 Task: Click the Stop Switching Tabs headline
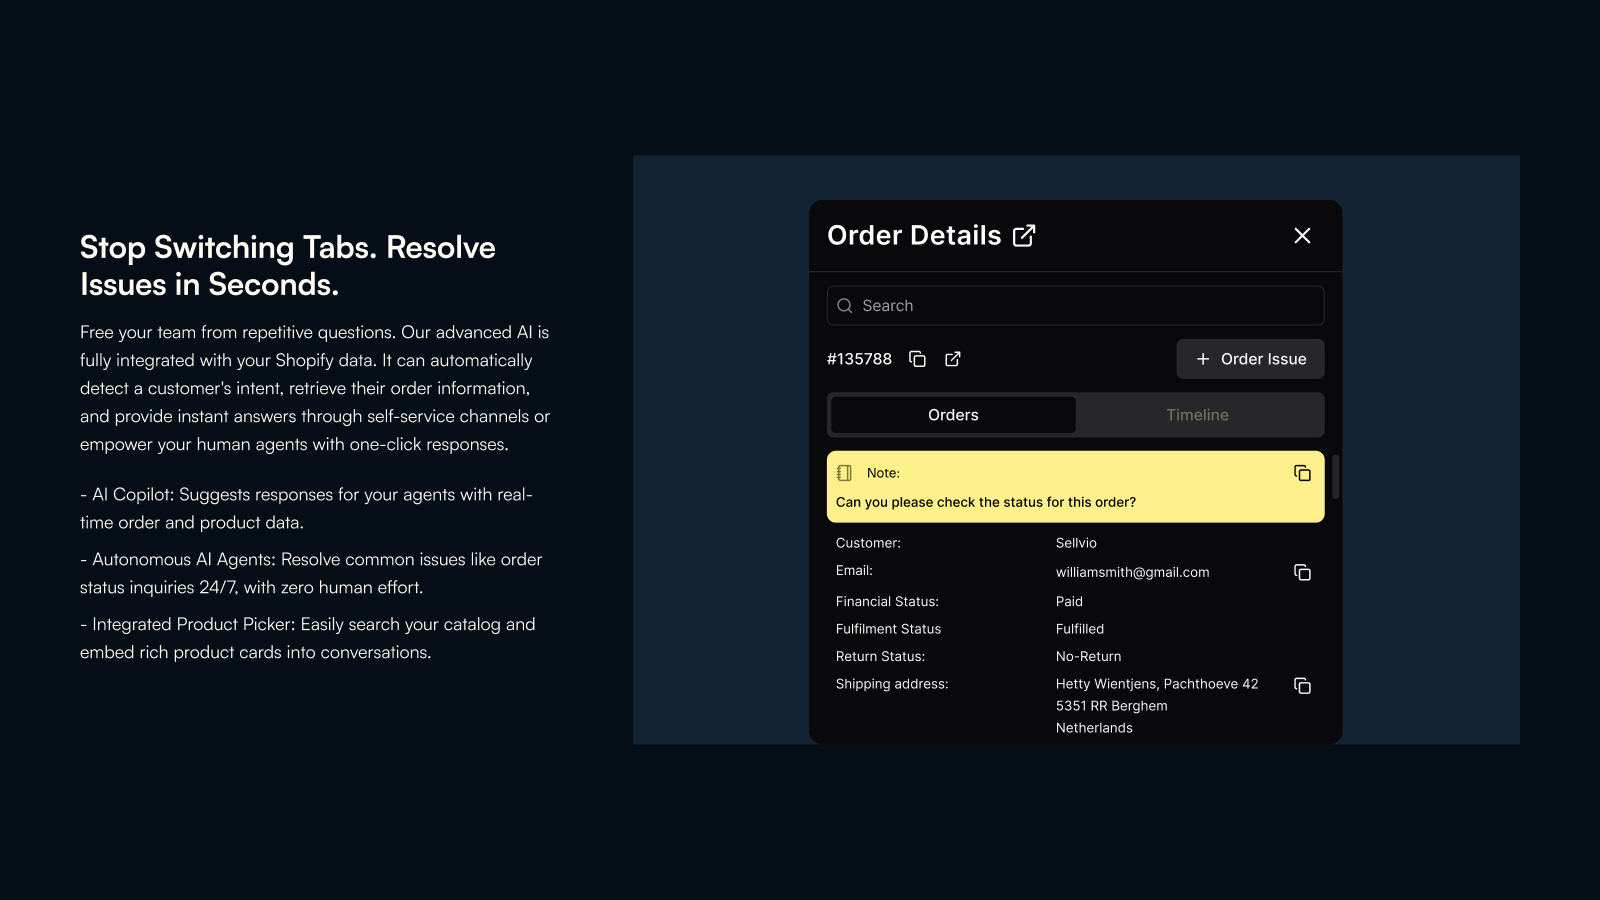288,266
